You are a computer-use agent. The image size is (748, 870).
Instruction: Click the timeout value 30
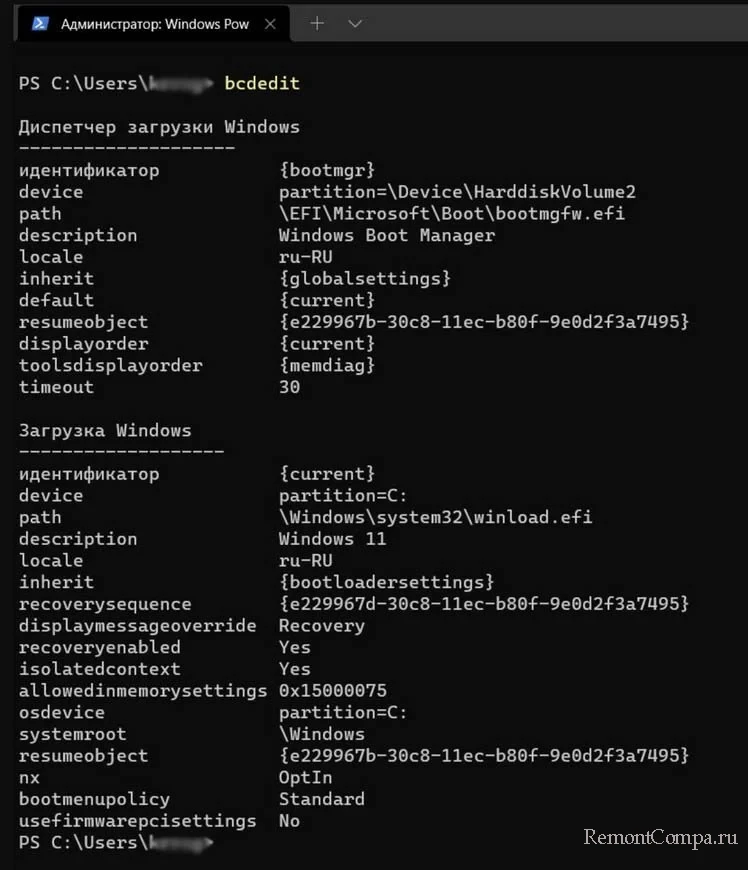point(289,387)
